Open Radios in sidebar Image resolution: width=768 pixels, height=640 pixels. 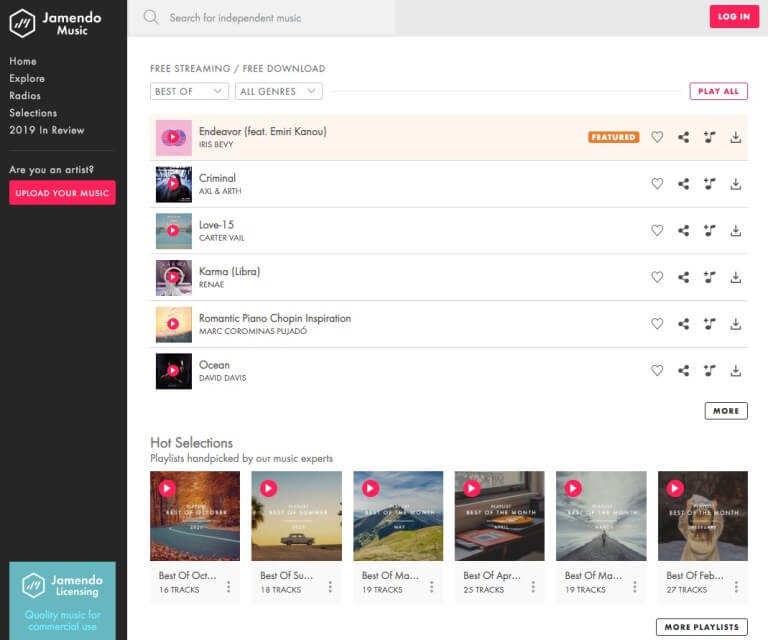click(x=25, y=95)
